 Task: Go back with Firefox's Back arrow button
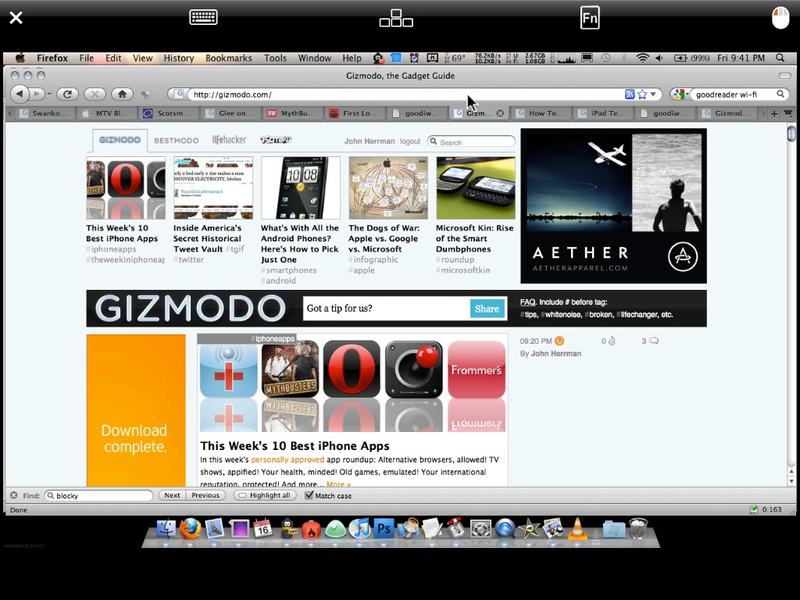point(19,94)
